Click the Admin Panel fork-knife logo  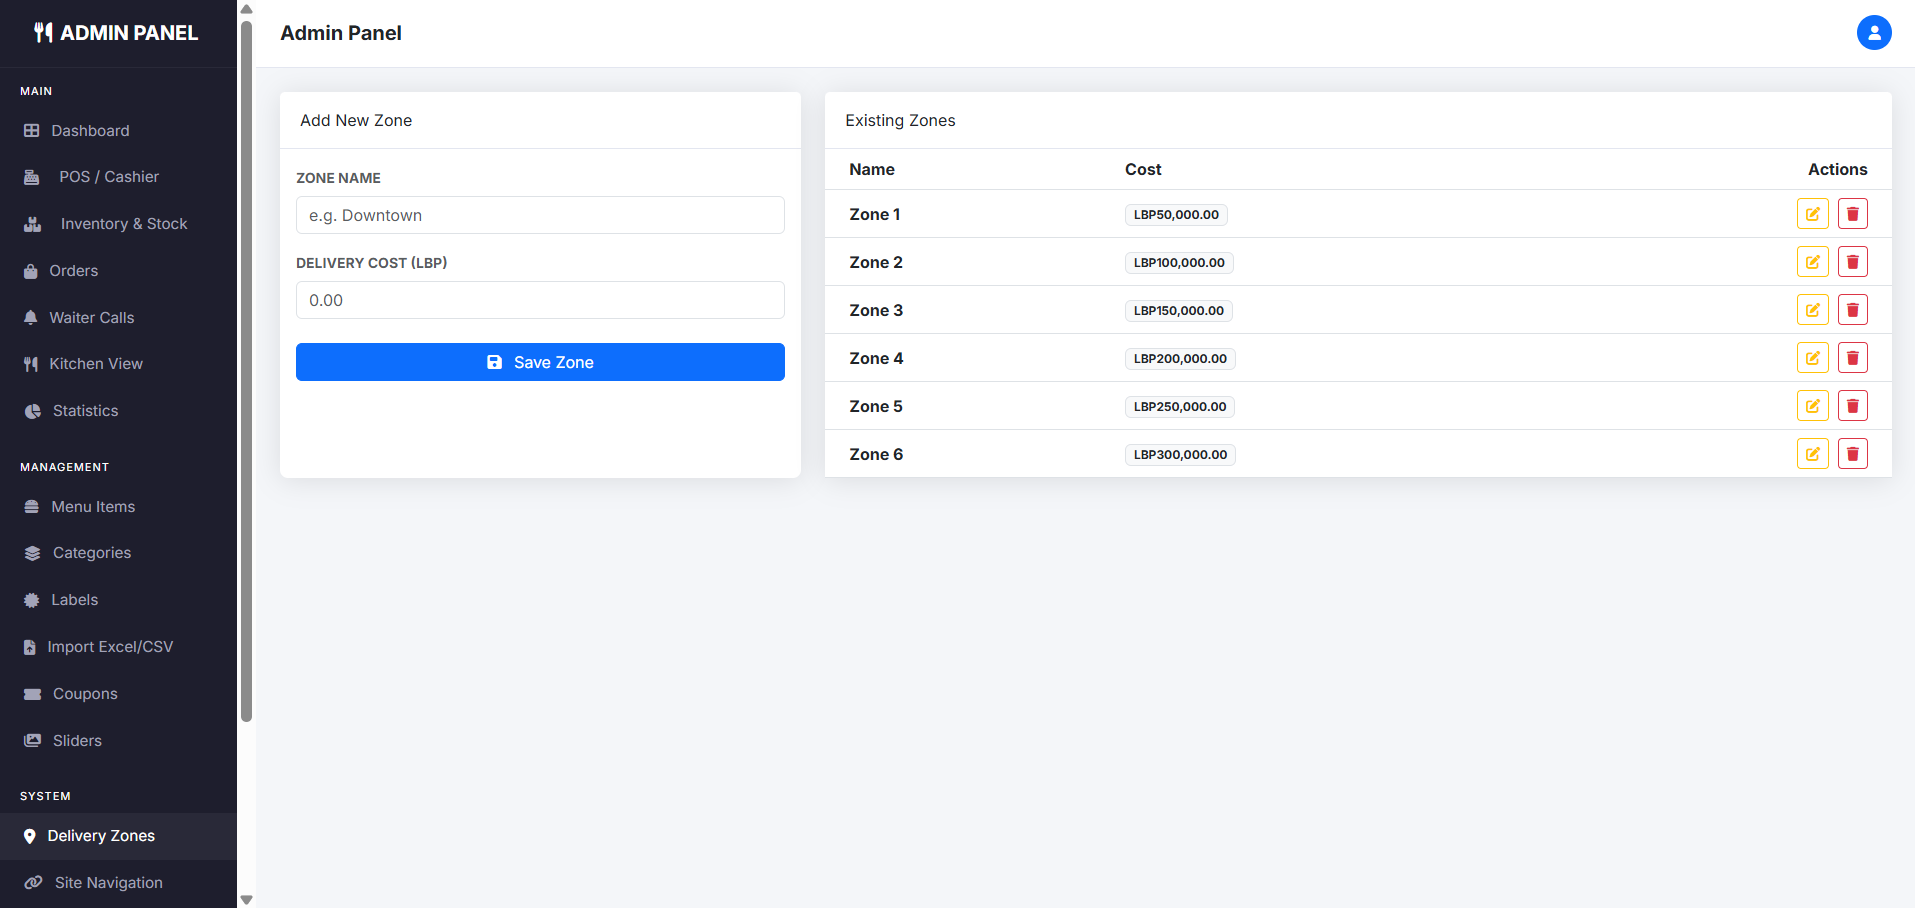[x=43, y=33]
